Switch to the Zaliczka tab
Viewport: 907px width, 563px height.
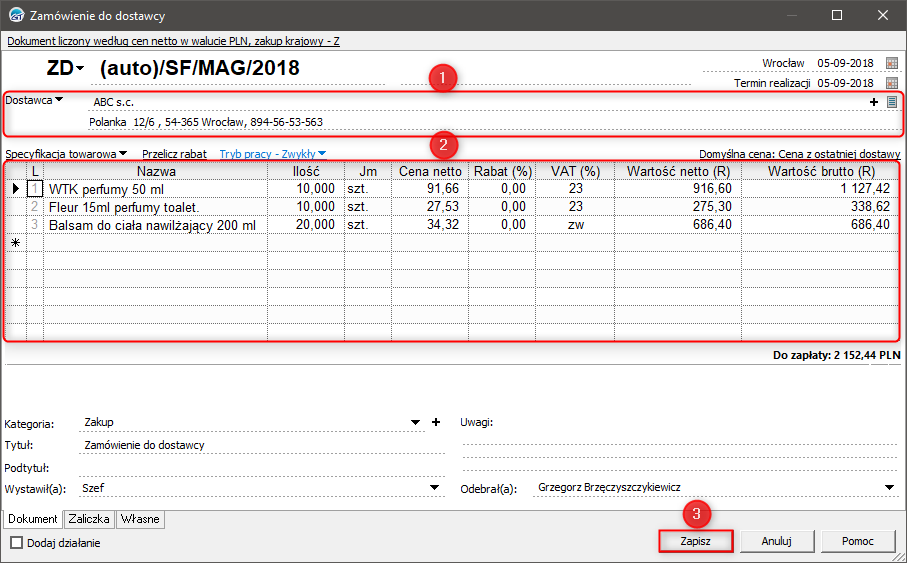[x=89, y=519]
